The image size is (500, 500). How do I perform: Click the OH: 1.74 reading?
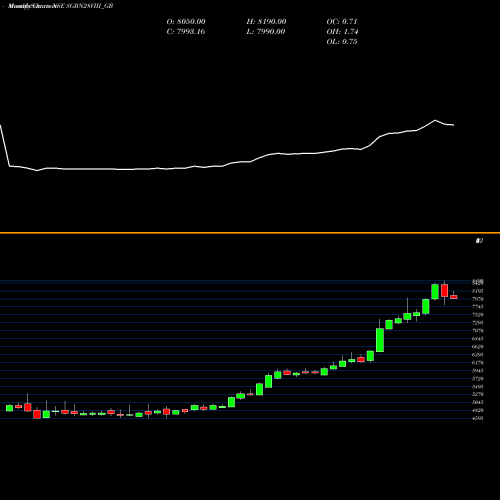tap(342, 32)
